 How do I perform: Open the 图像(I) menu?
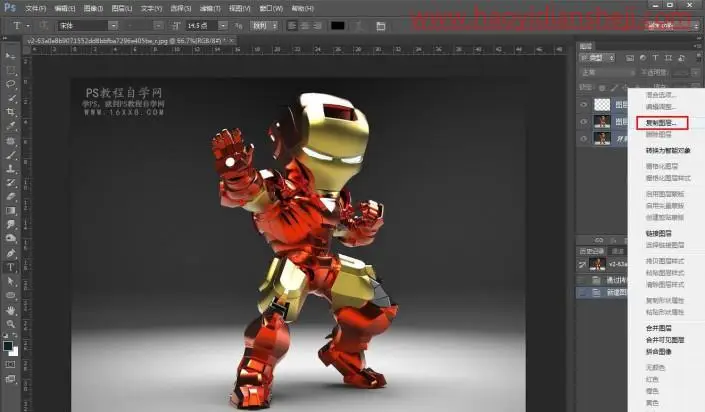[94, 9]
